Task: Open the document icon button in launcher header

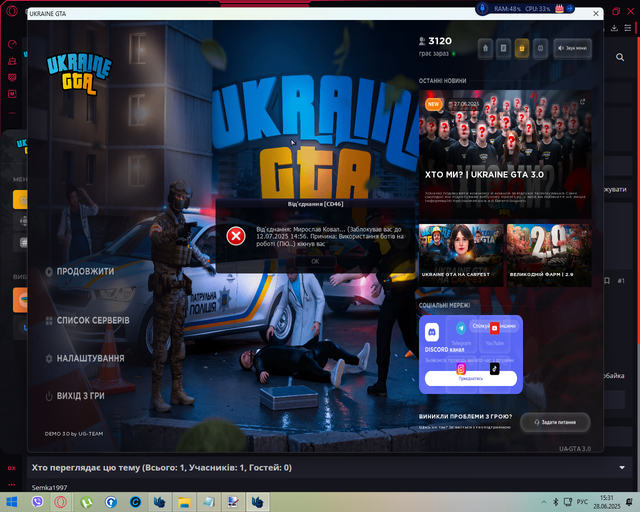Action: point(503,49)
